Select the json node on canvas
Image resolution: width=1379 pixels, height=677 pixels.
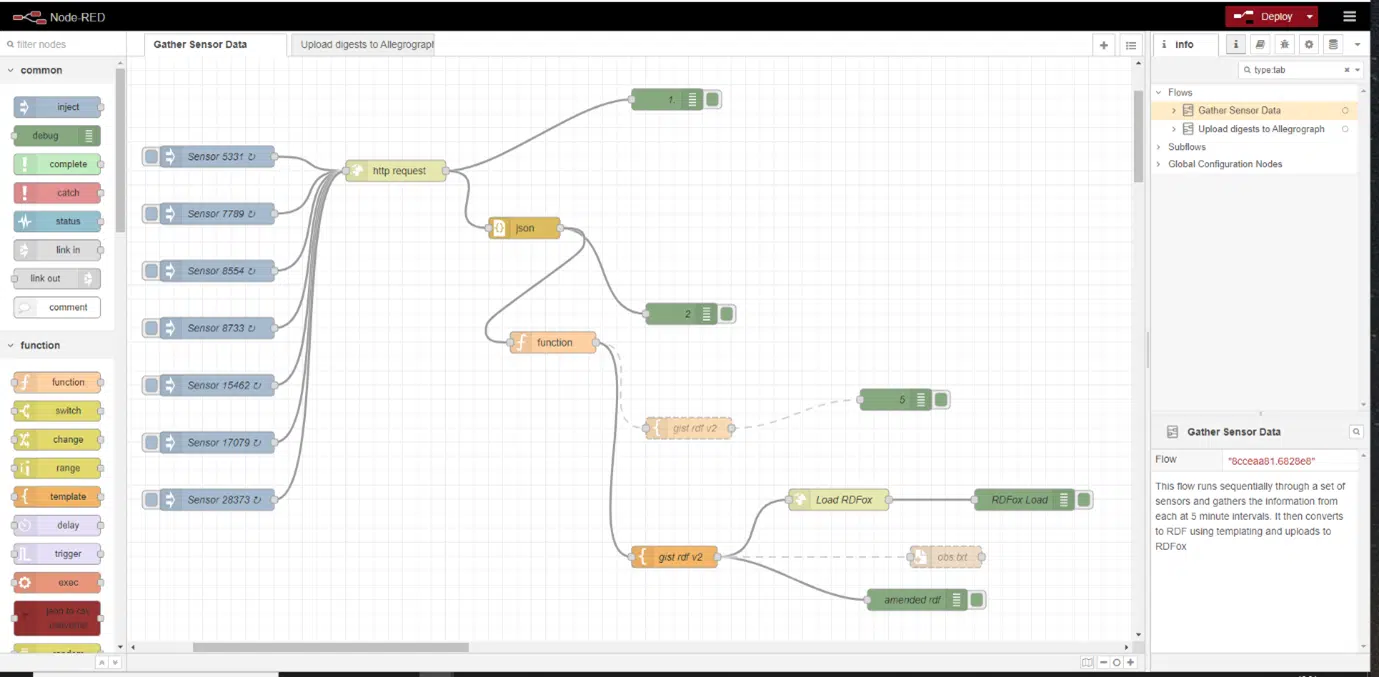(x=525, y=228)
